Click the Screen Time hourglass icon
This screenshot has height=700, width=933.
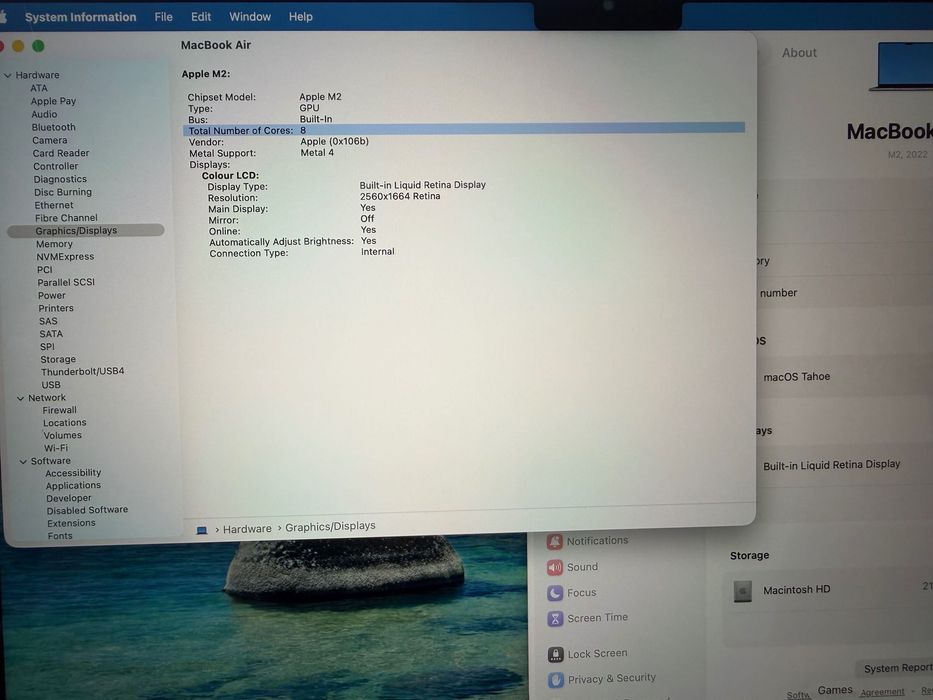point(555,618)
